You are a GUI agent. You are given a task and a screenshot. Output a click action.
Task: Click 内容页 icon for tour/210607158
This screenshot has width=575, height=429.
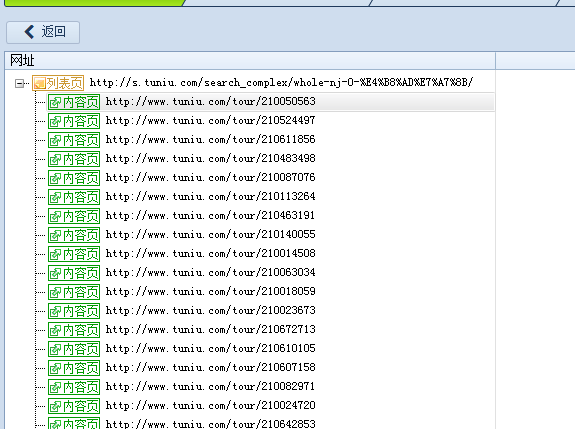click(x=74, y=368)
